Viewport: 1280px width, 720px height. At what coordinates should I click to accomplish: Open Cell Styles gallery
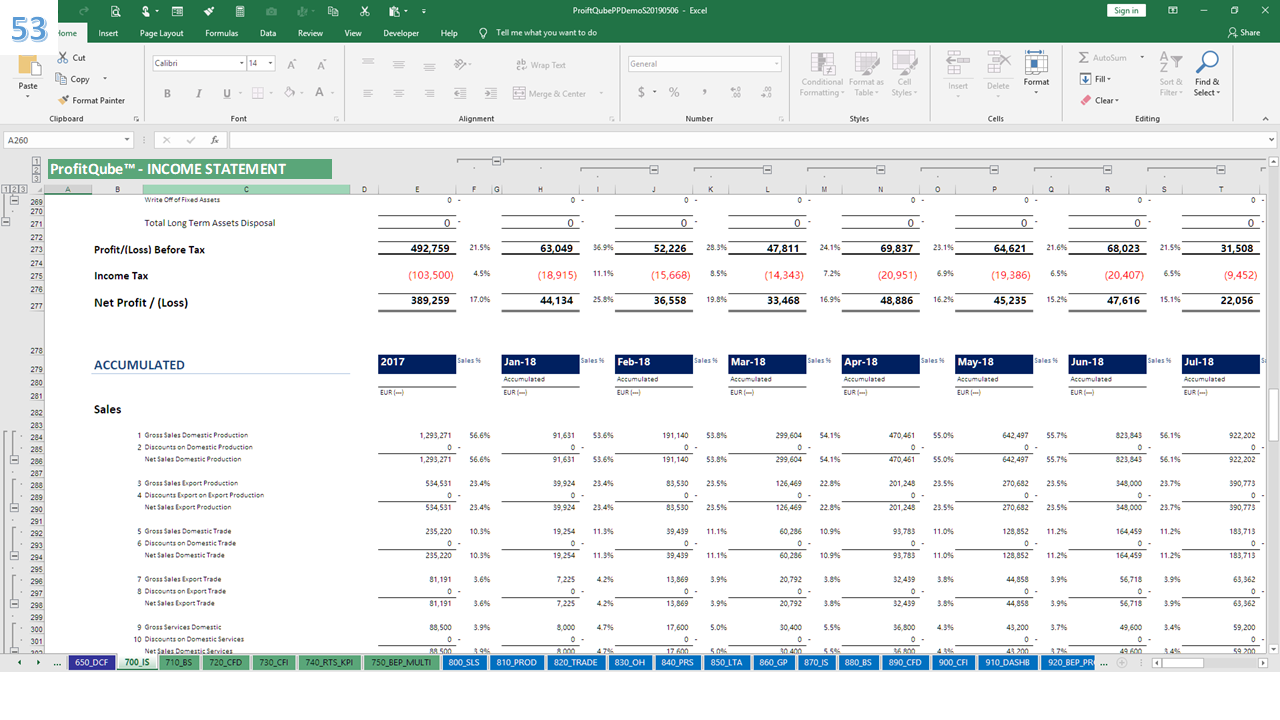pyautogui.click(x=904, y=74)
